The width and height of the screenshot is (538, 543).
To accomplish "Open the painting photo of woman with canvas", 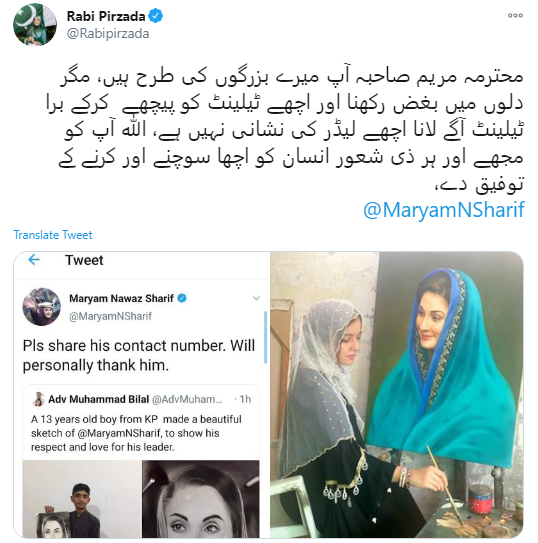I will point(397,395).
